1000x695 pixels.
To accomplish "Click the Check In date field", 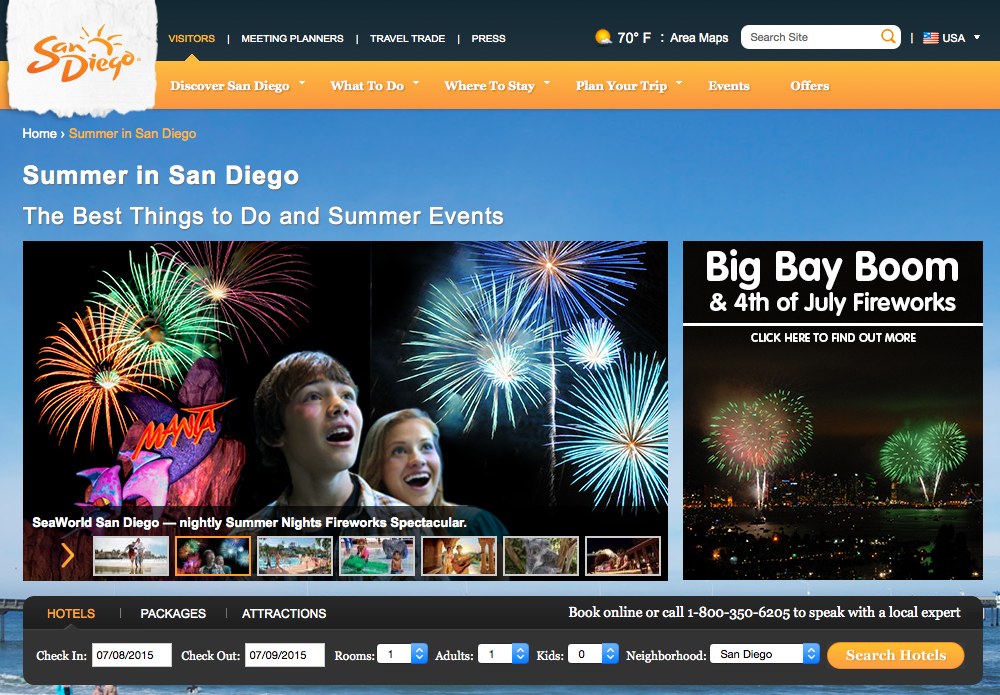I will (132, 655).
